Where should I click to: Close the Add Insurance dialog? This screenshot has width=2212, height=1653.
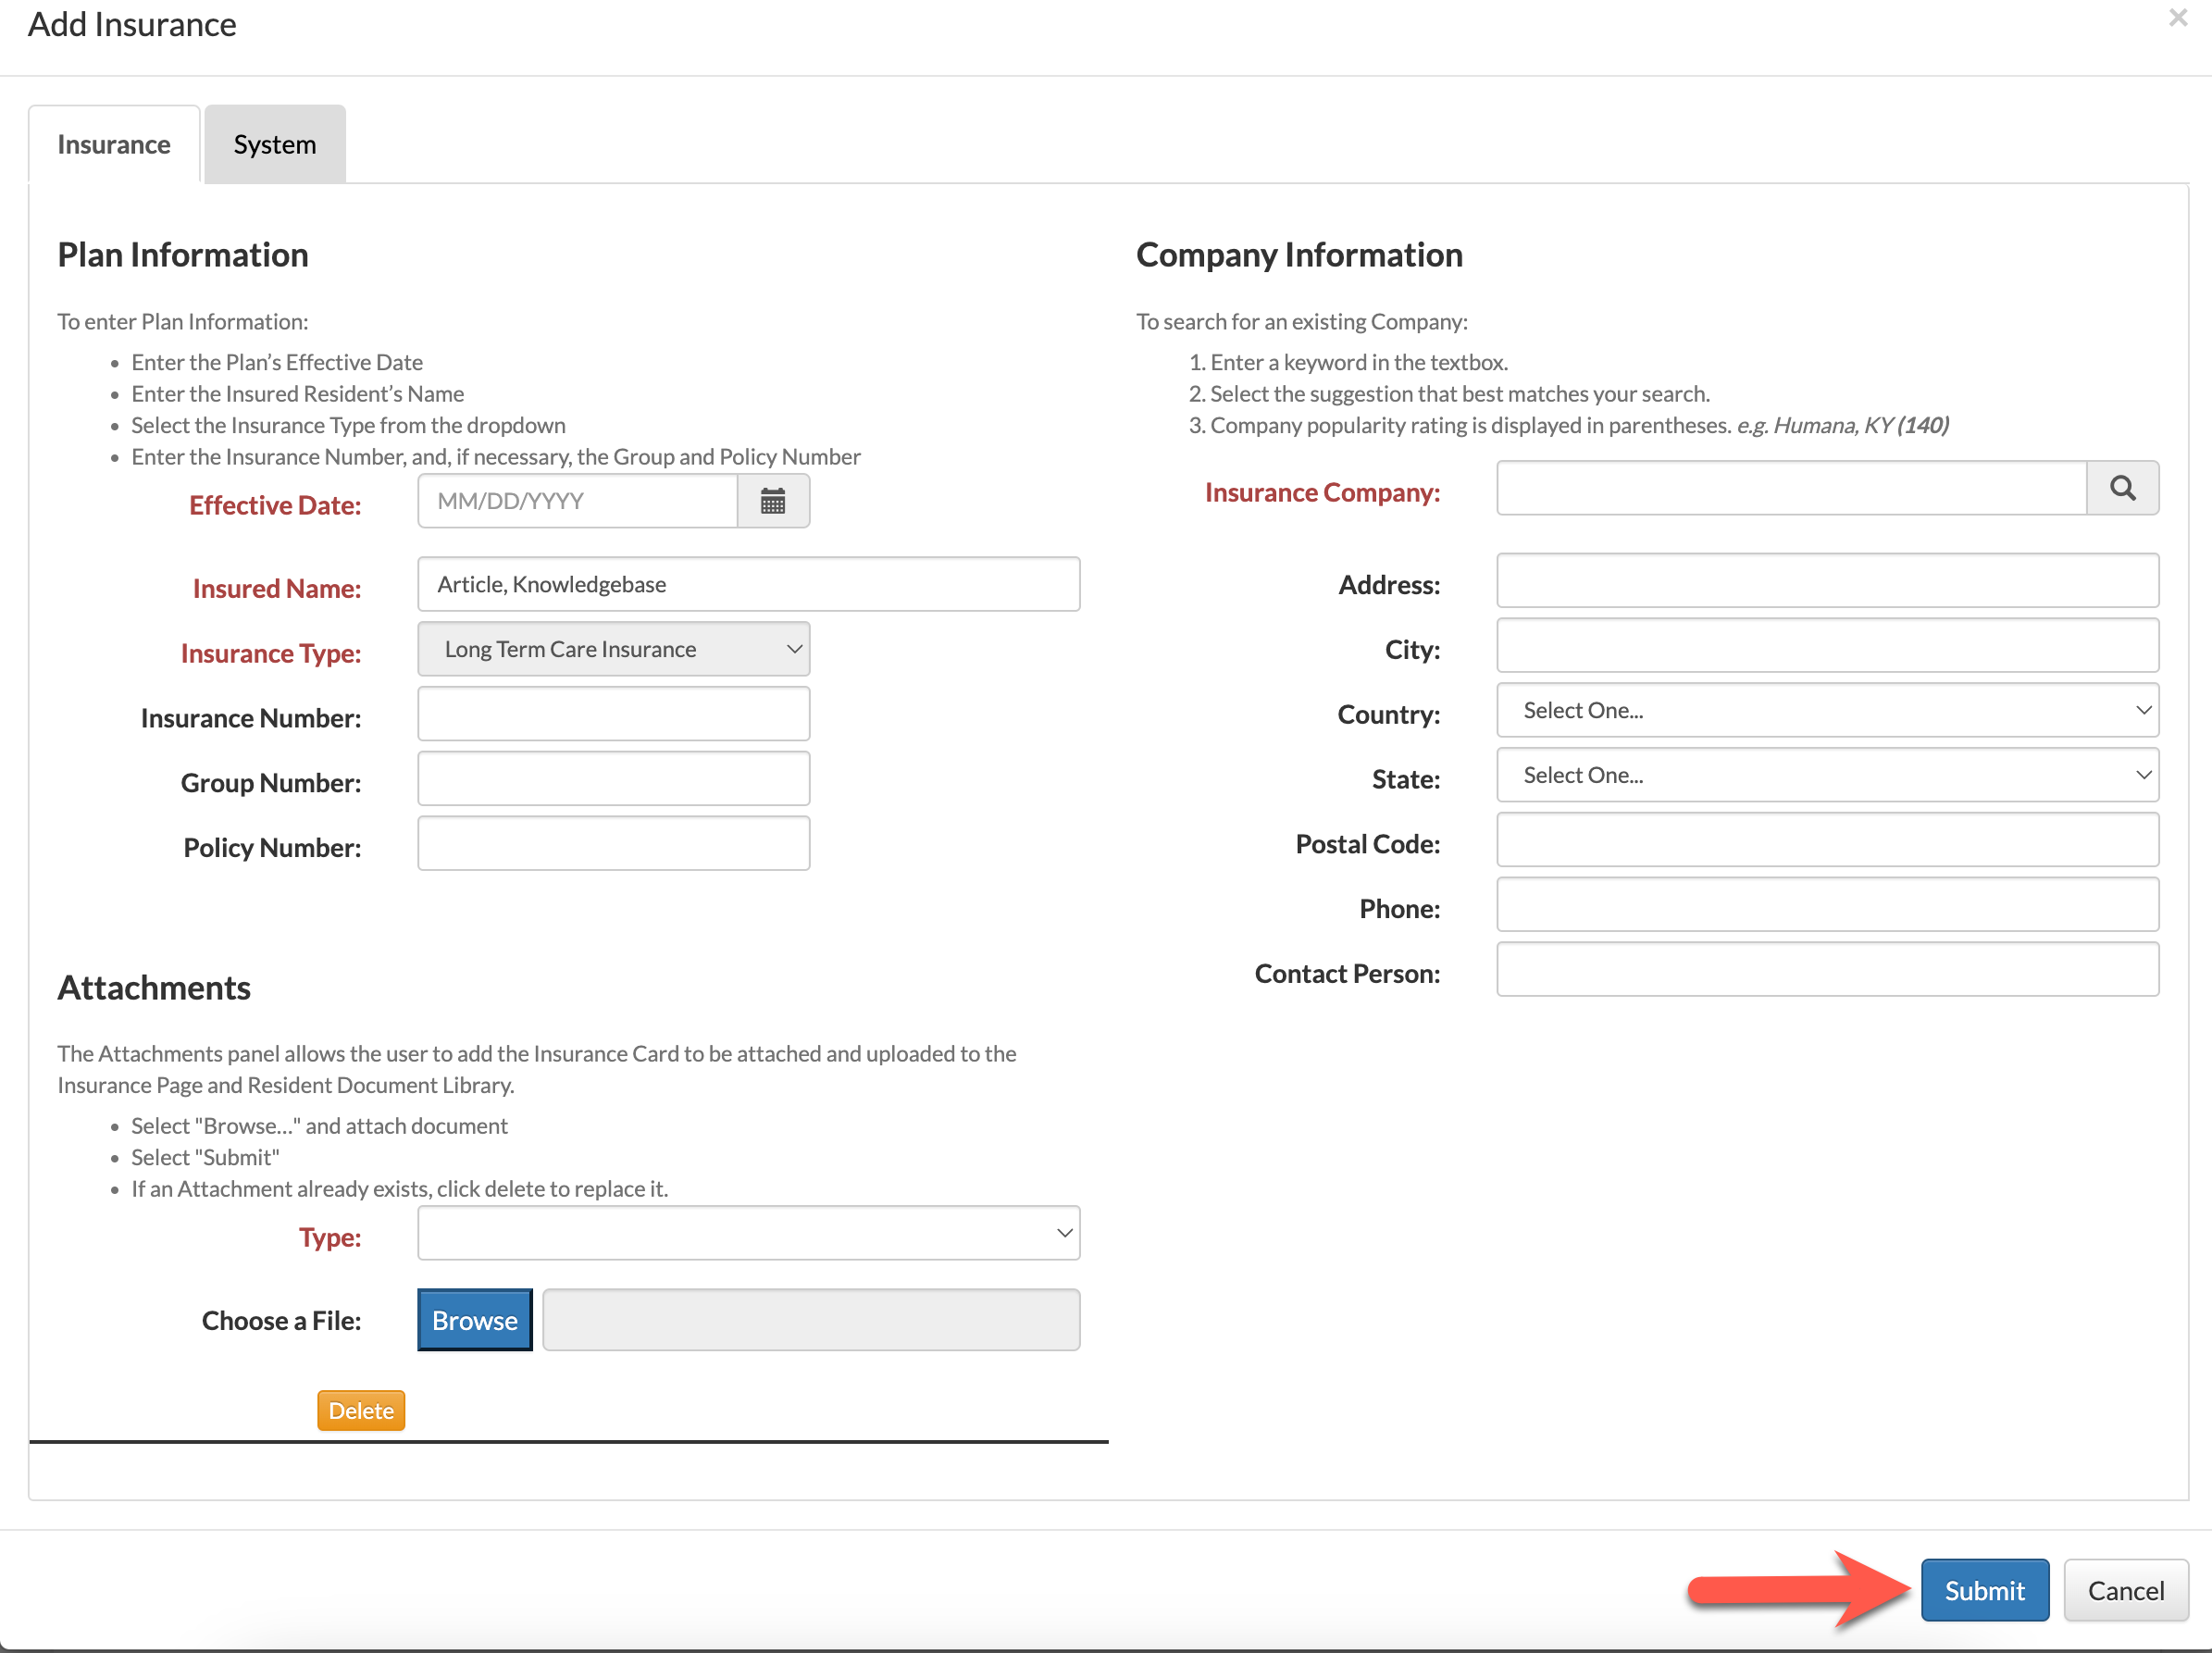coord(2178,18)
